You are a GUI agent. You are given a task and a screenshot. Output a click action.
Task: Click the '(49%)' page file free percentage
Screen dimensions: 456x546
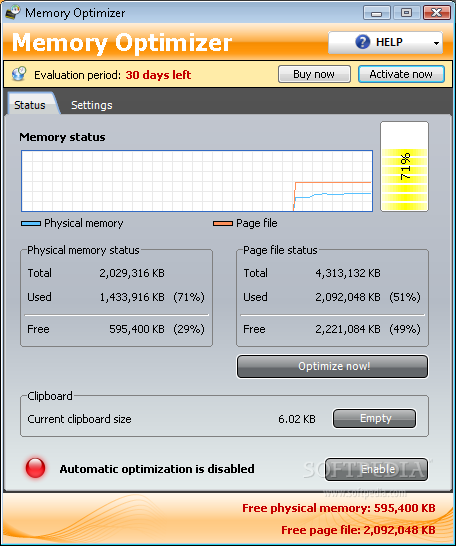(405, 329)
